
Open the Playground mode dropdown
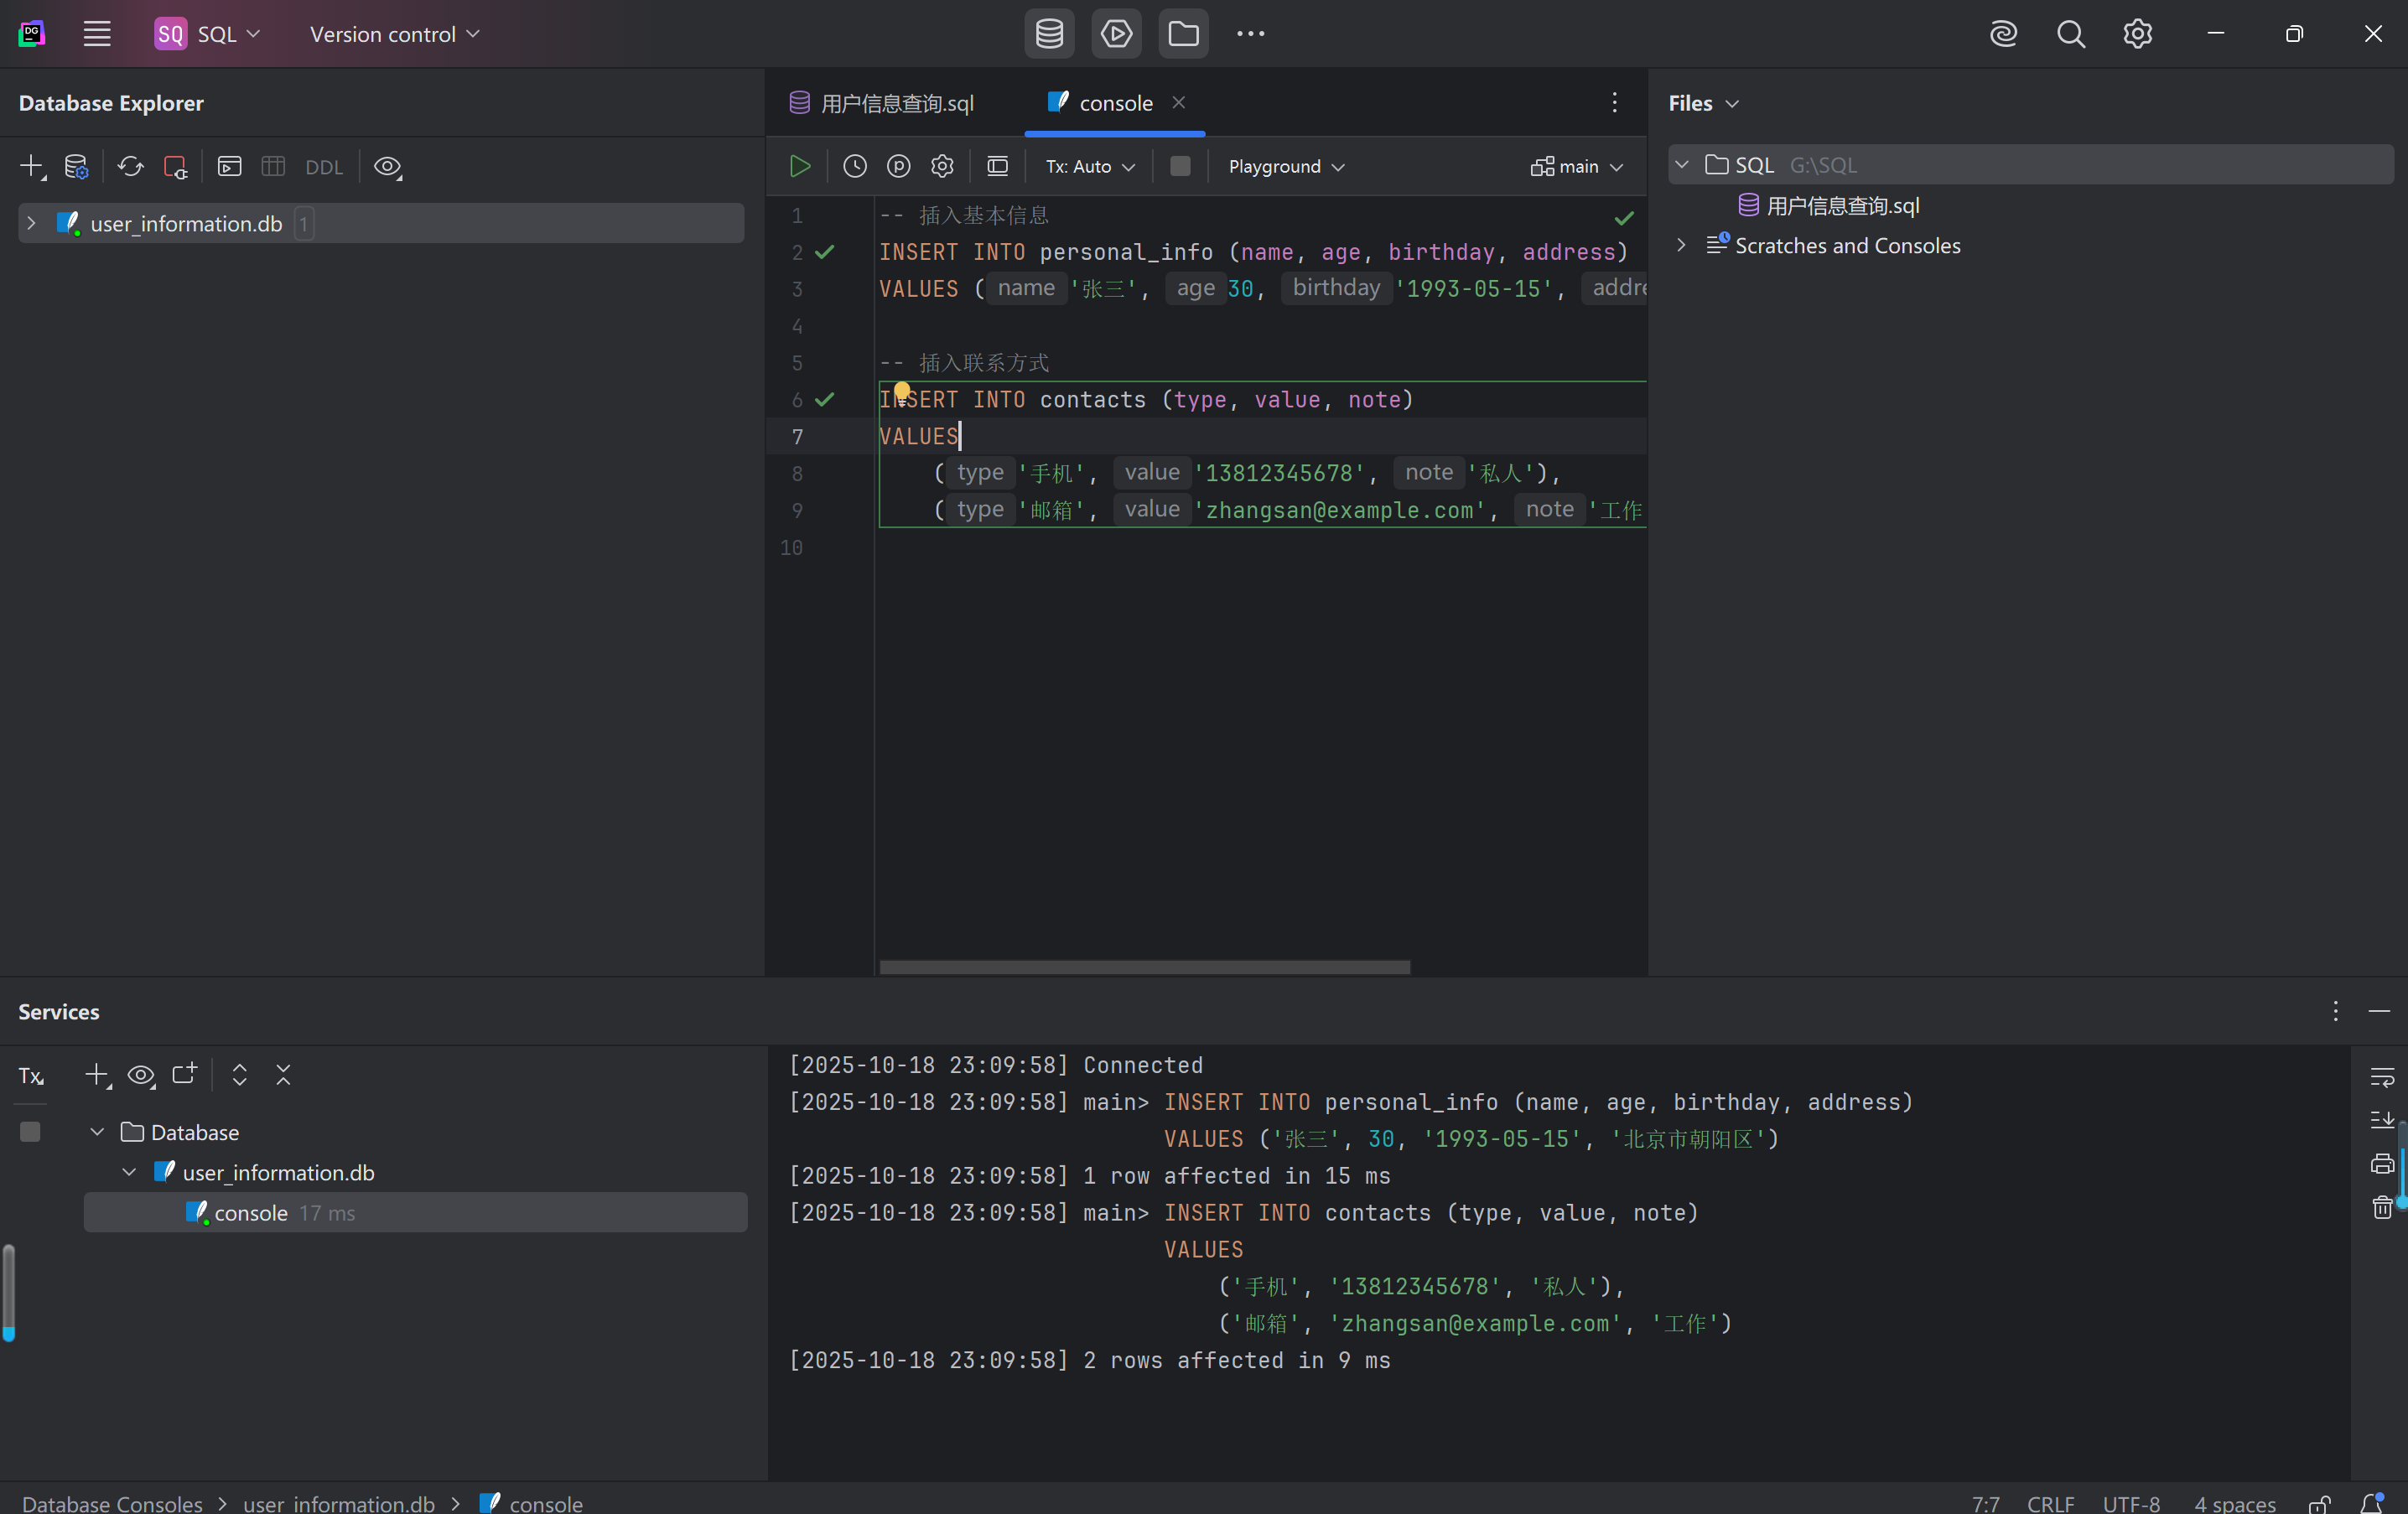pos(1285,166)
